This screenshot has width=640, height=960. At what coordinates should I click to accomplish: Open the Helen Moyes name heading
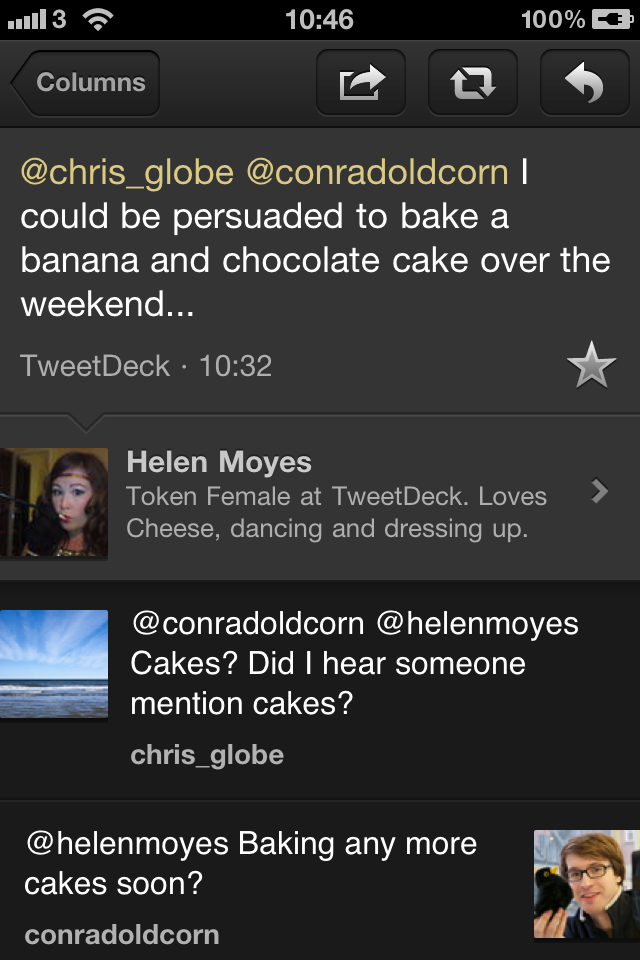click(x=219, y=462)
